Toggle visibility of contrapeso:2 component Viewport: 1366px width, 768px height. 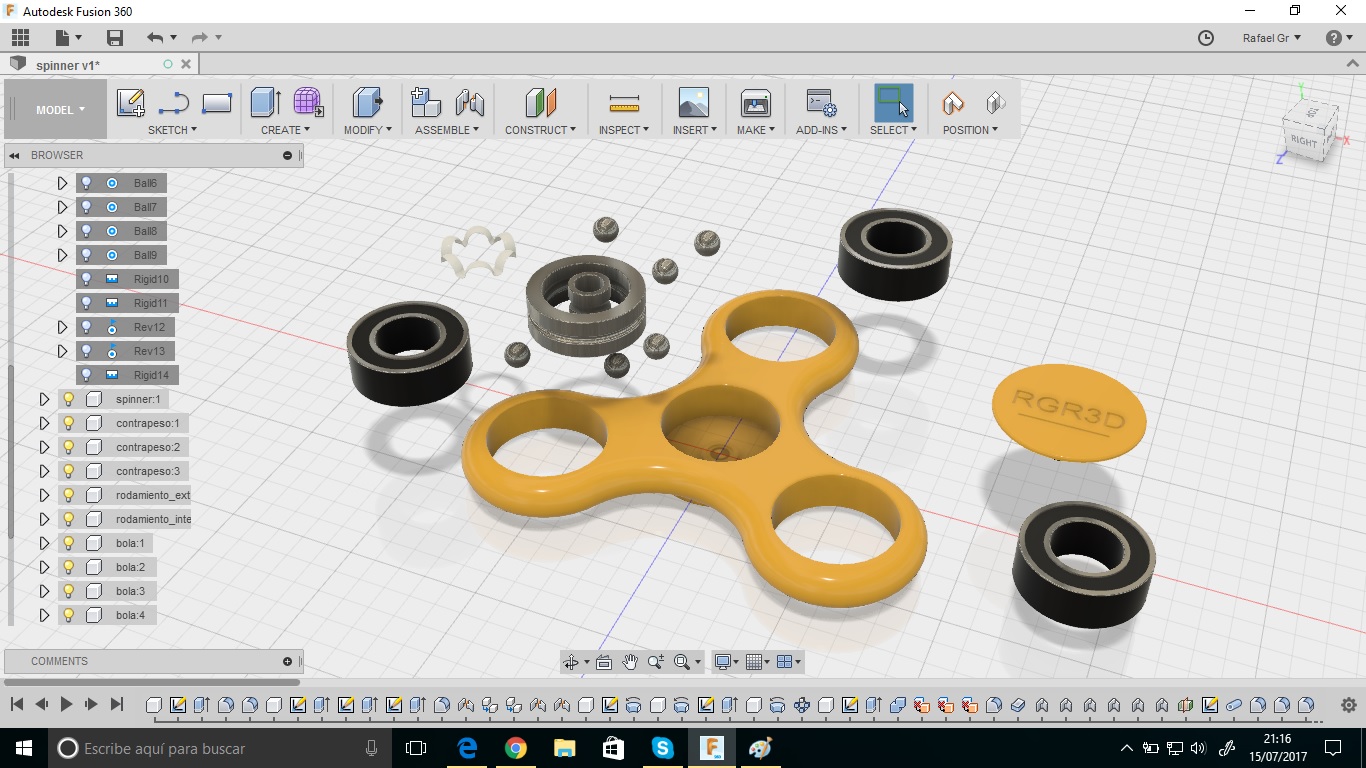coord(69,447)
